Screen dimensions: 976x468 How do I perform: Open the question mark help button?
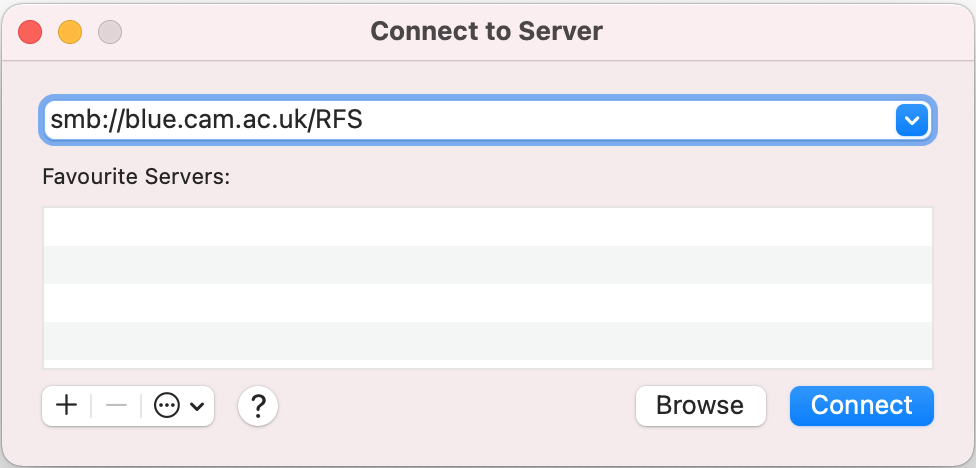tap(258, 406)
